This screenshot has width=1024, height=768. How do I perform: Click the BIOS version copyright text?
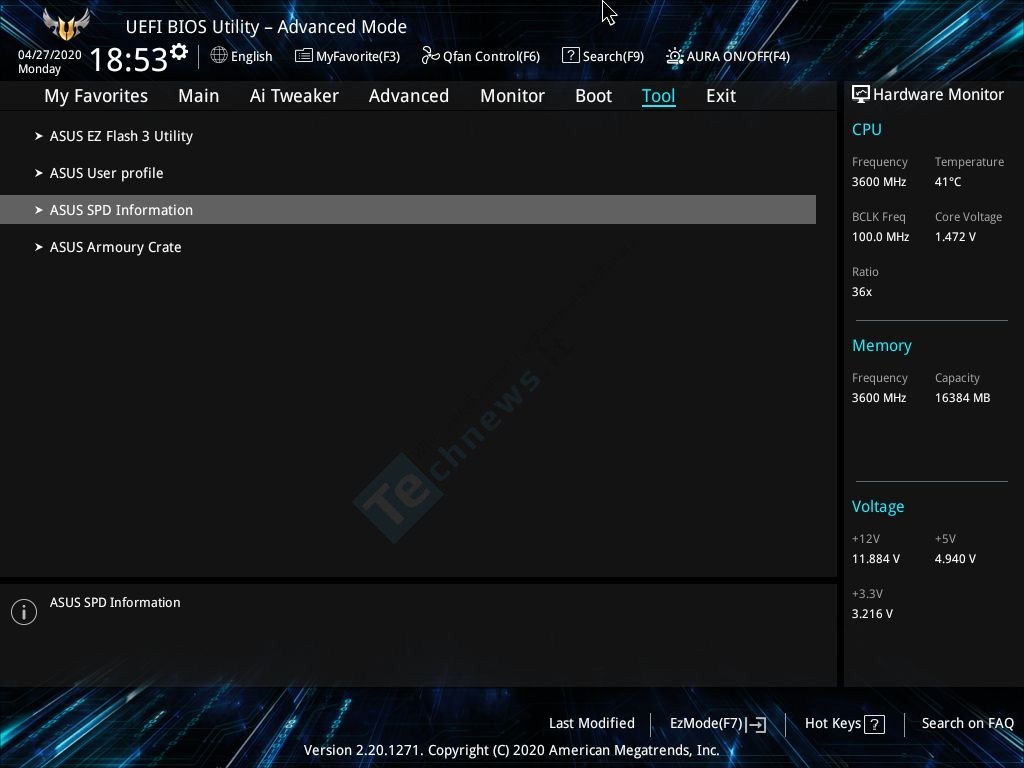pyautogui.click(x=511, y=750)
